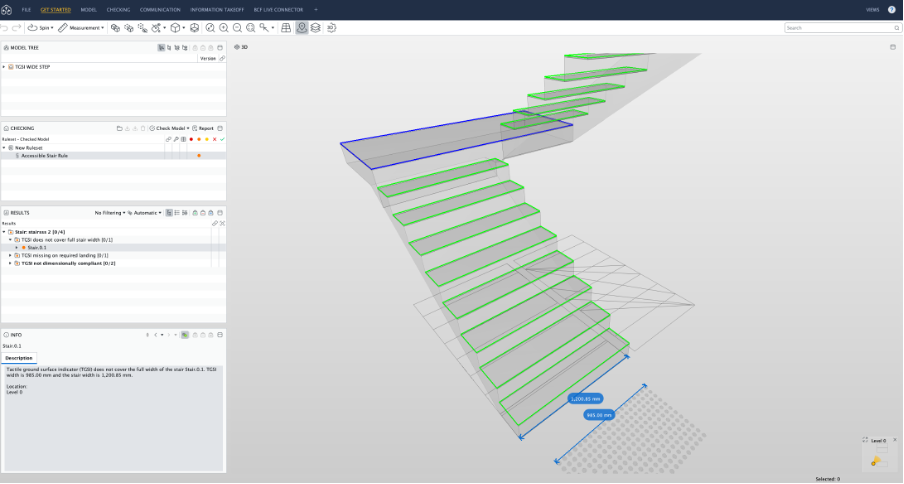Screen dimensions: 904x484
Task: Click the Undo arrow in toolbar
Action: click(5, 28)
